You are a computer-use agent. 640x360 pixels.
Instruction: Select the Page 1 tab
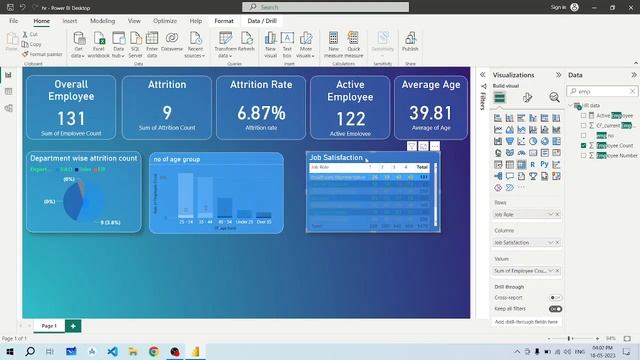tap(49, 326)
